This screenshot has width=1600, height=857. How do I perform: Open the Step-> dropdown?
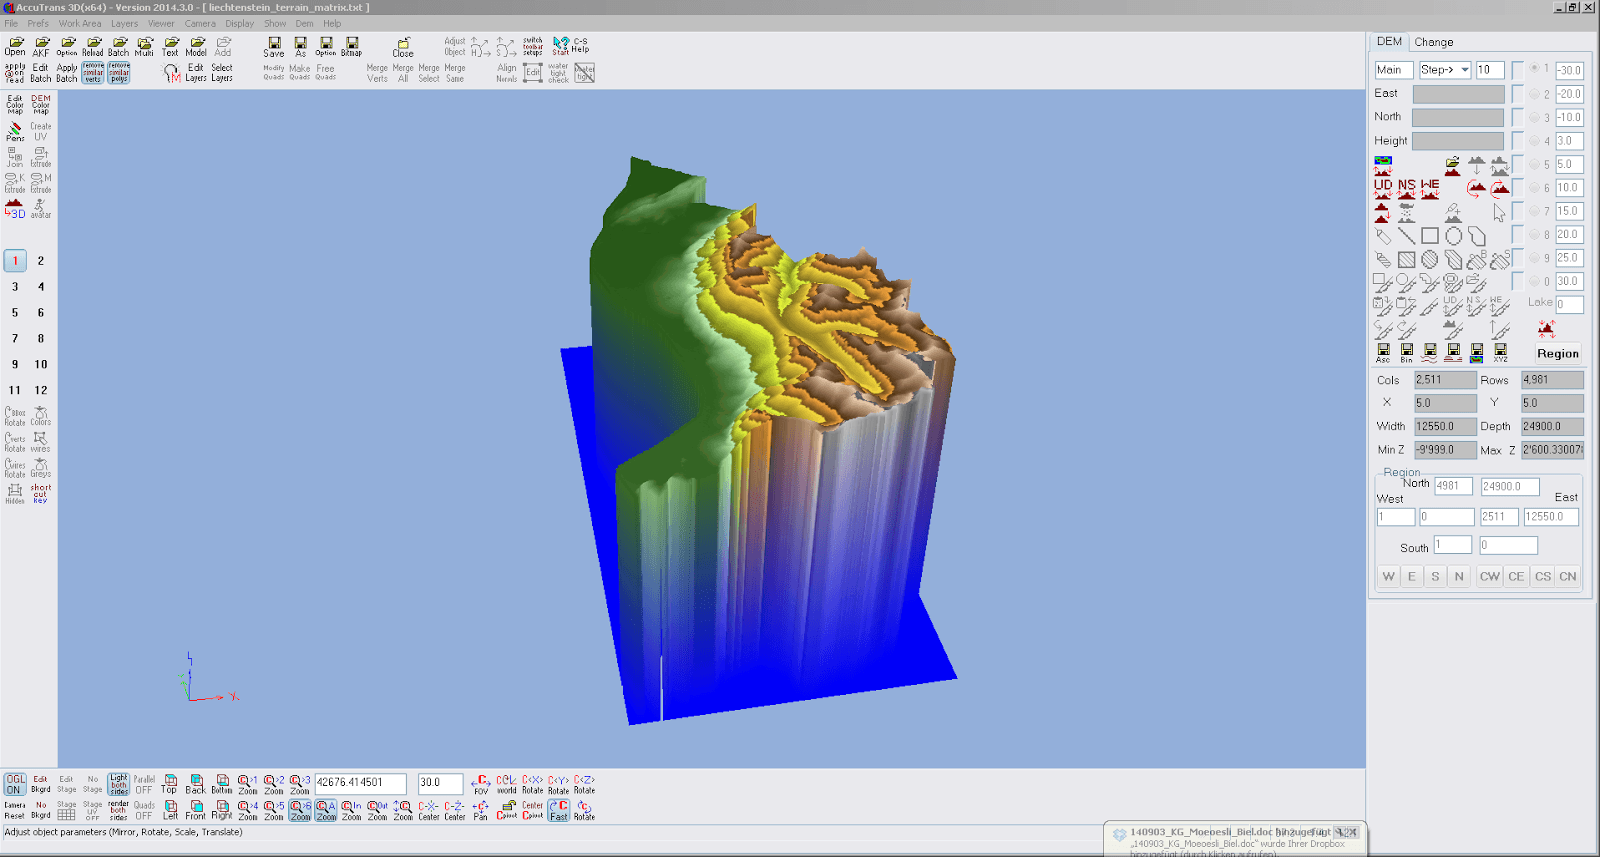[x=1445, y=70]
